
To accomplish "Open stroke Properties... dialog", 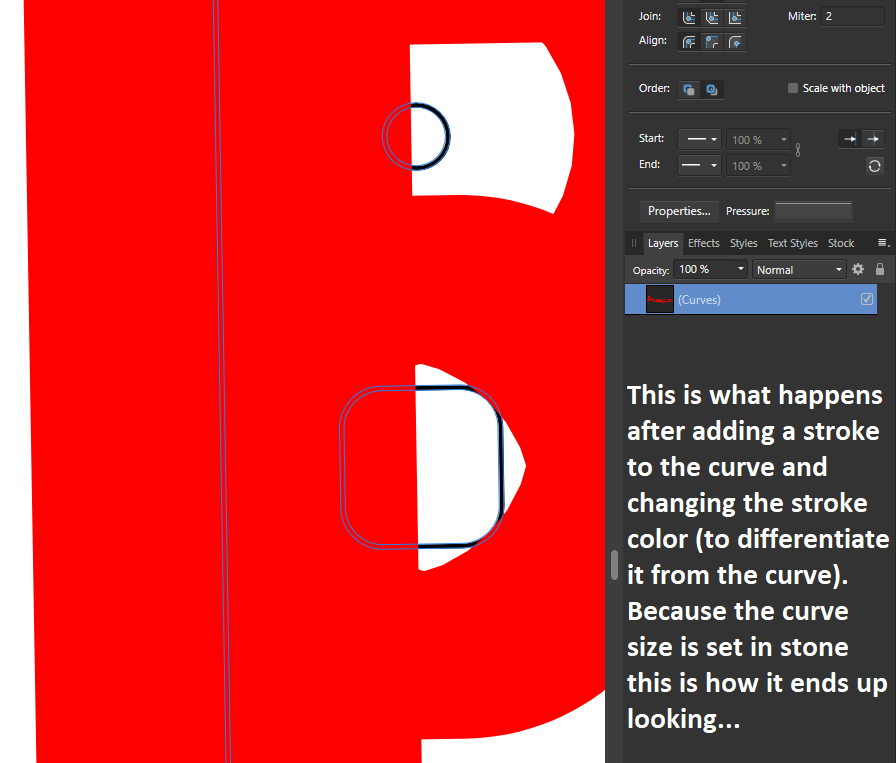I will tap(679, 211).
